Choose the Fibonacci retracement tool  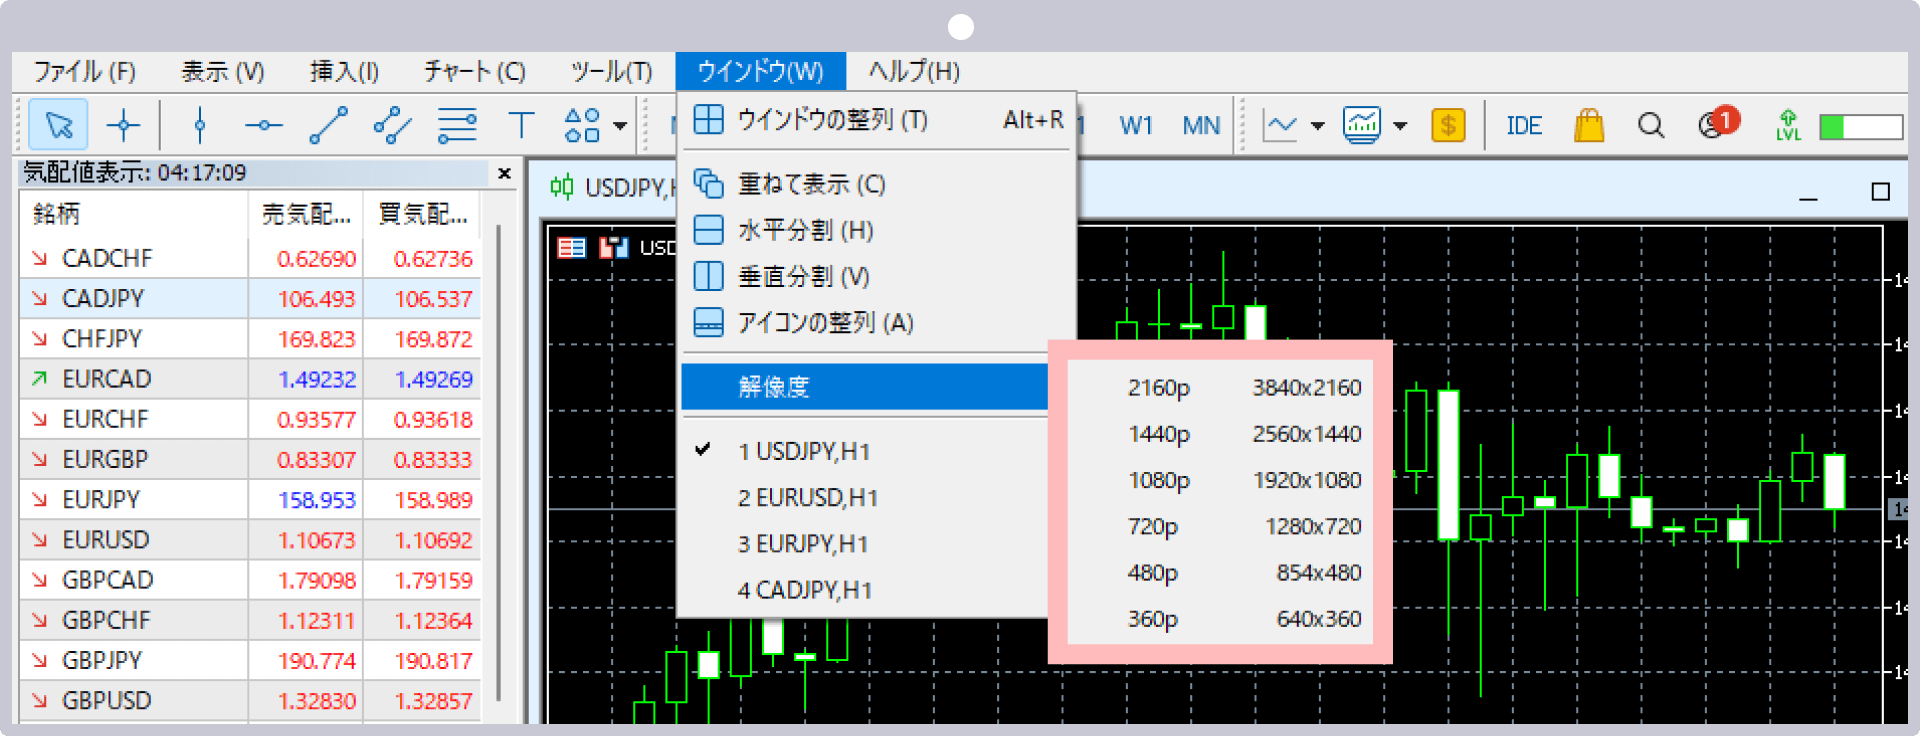(x=457, y=125)
